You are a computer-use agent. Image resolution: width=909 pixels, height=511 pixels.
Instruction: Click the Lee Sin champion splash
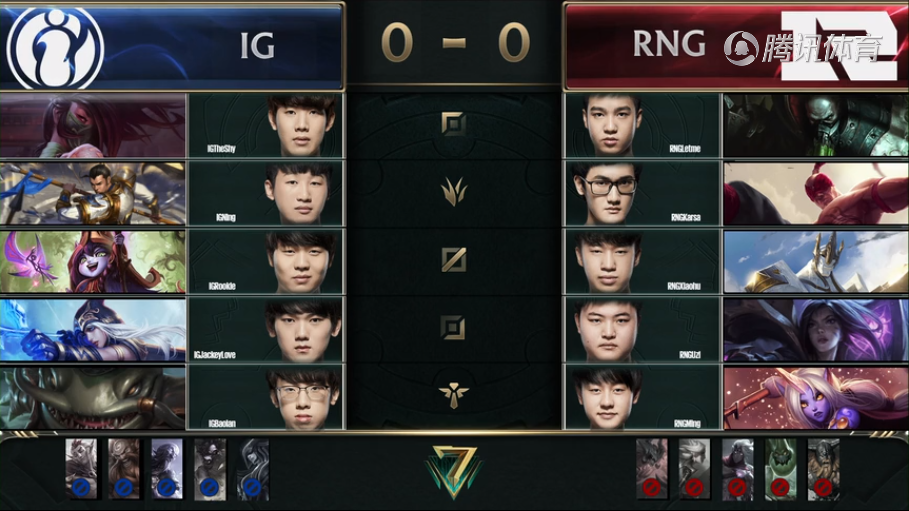816,194
